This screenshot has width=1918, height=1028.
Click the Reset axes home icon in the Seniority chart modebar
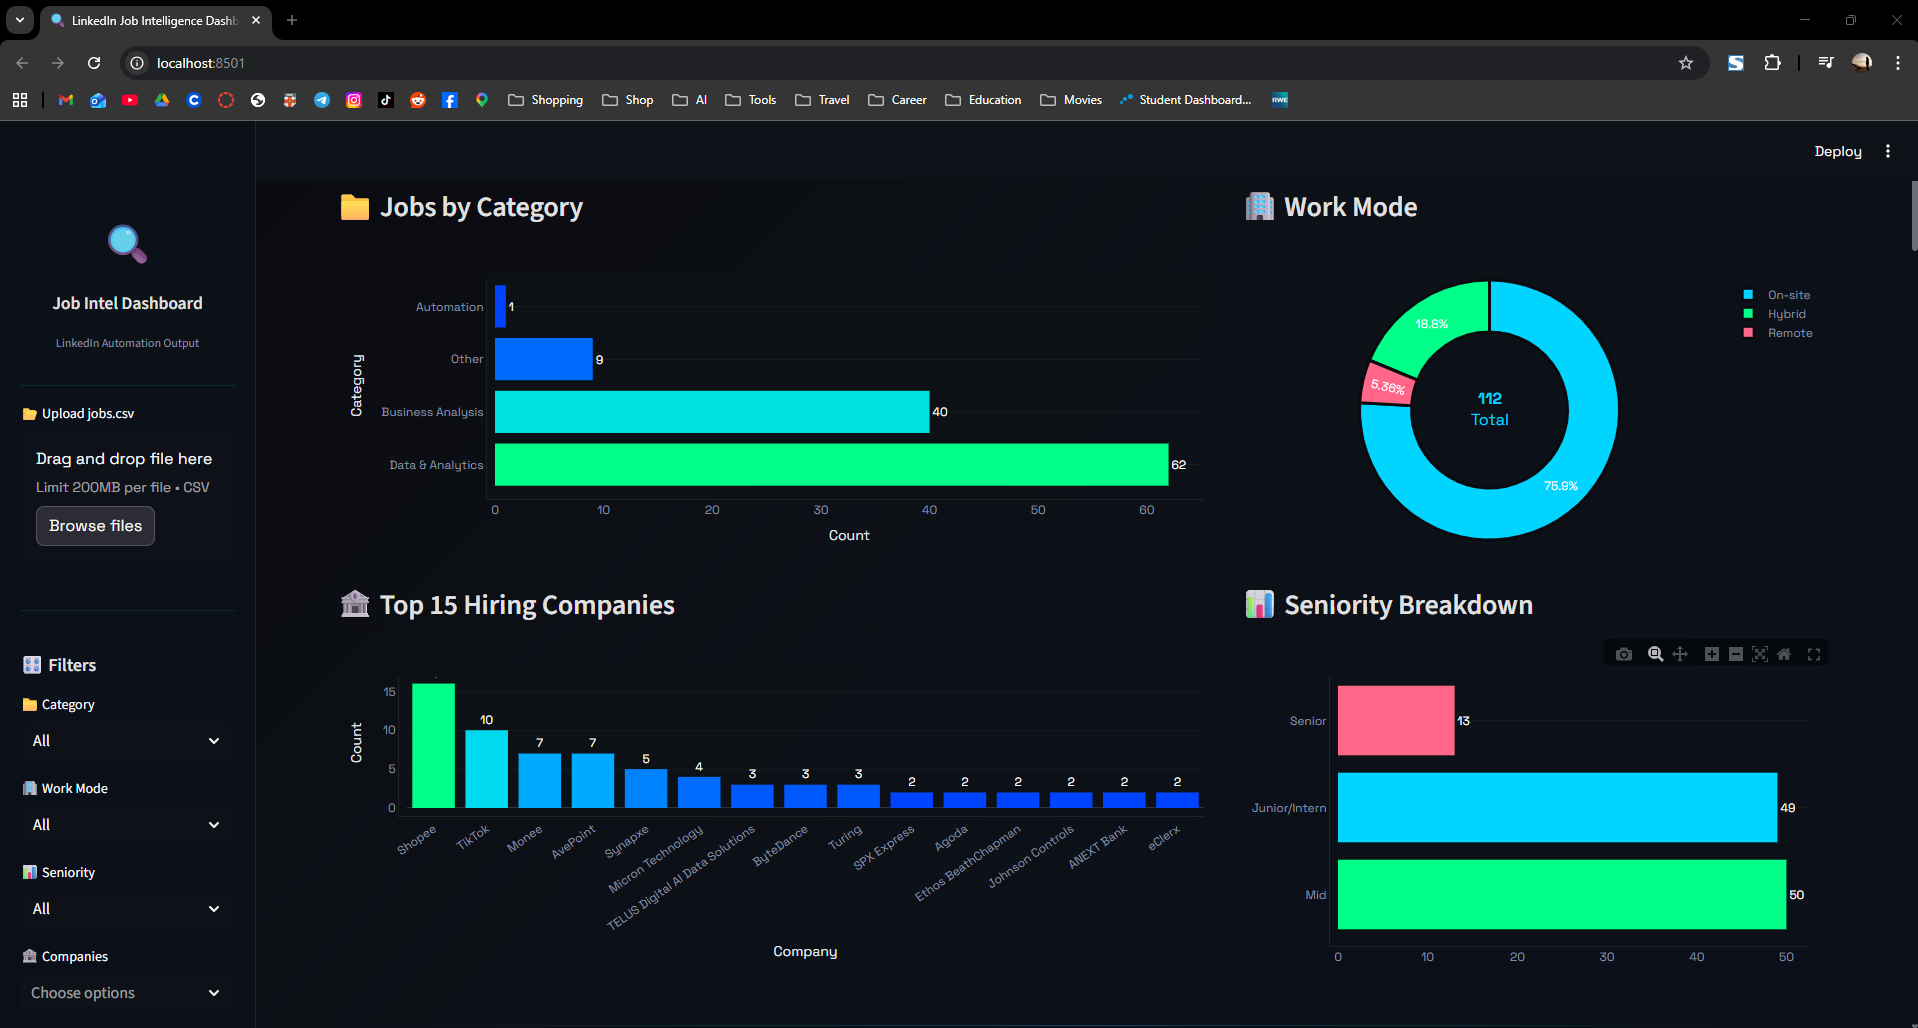(1784, 654)
